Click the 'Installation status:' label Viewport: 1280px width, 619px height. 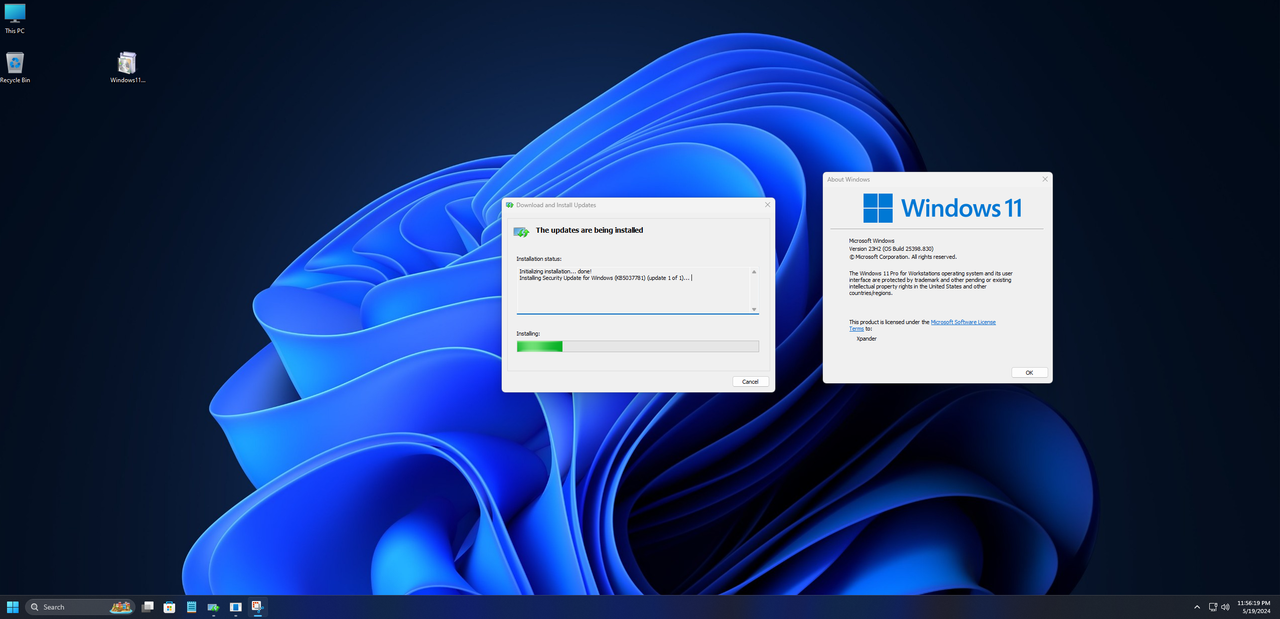click(538, 258)
